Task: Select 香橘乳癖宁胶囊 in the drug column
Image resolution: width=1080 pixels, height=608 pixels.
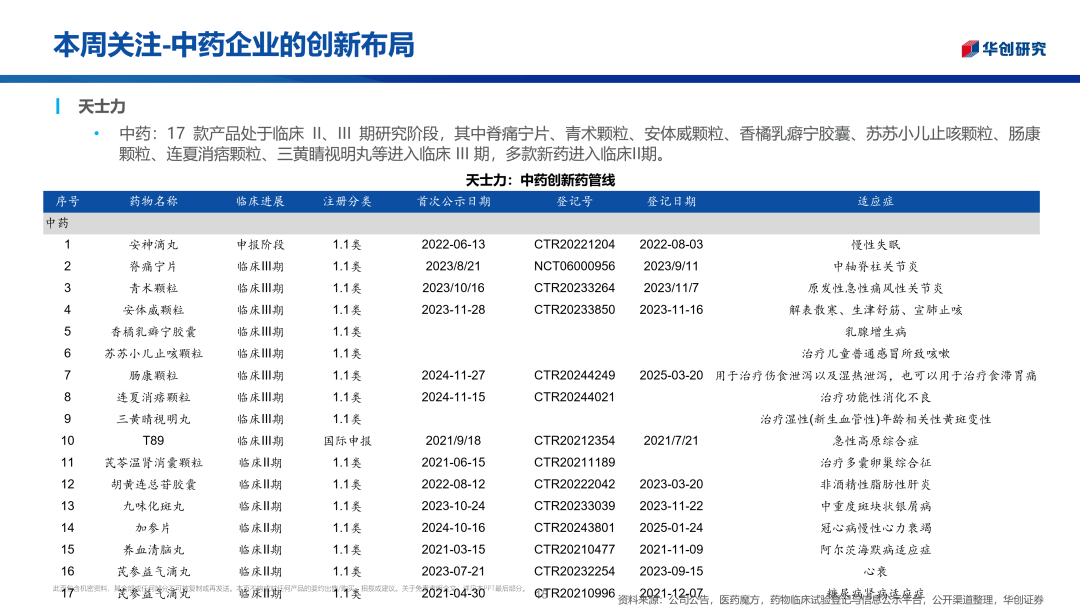Action: coord(154,332)
